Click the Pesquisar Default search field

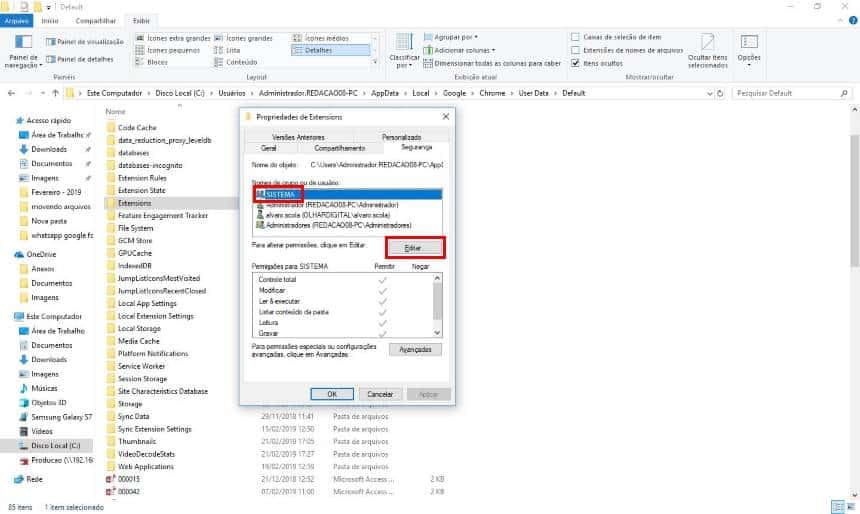pos(787,94)
